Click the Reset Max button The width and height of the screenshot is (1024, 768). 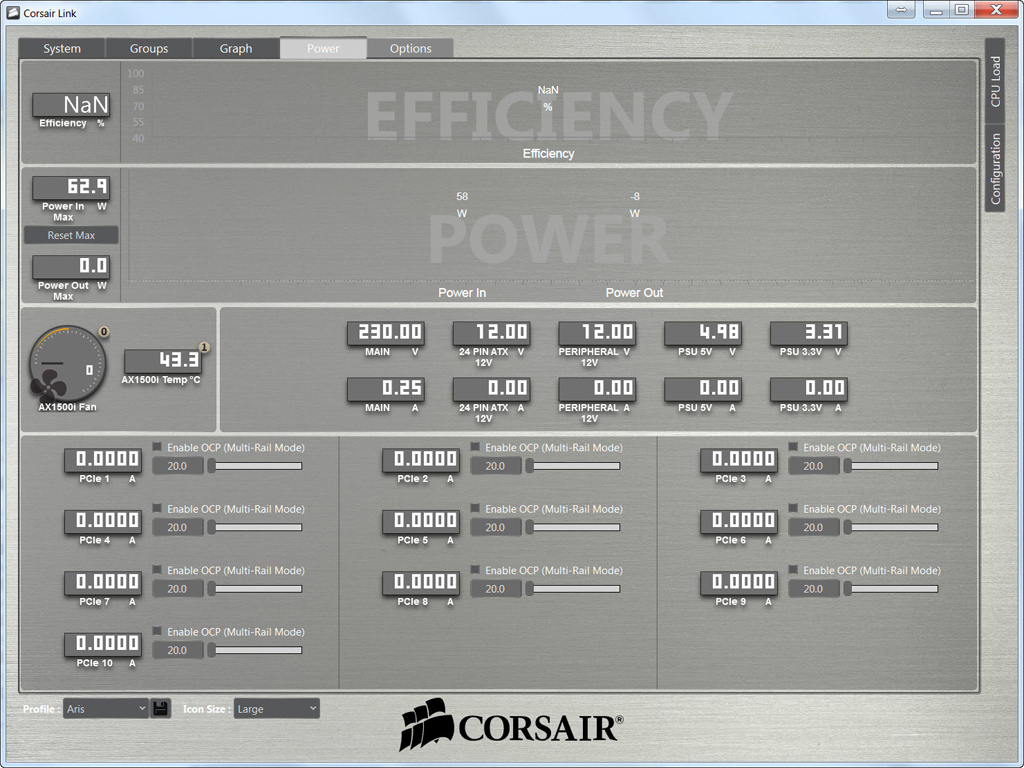[x=71, y=235]
